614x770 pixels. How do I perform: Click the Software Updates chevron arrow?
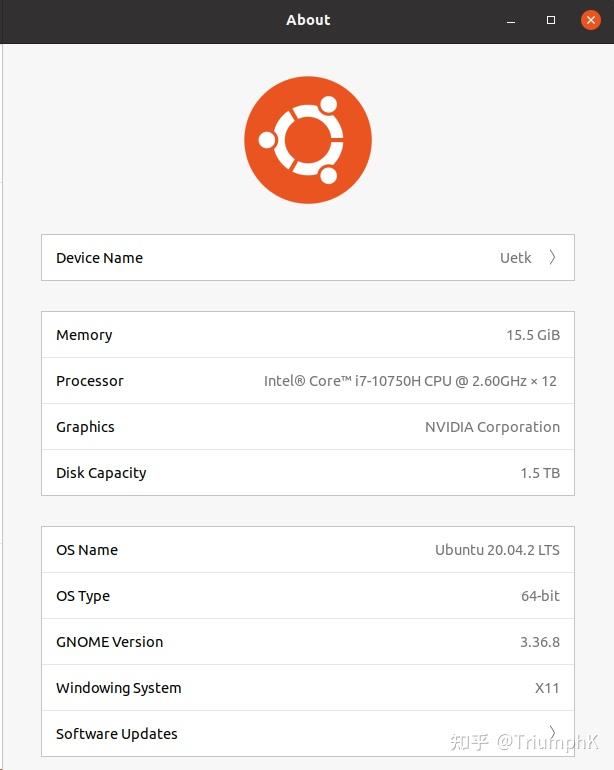[552, 733]
